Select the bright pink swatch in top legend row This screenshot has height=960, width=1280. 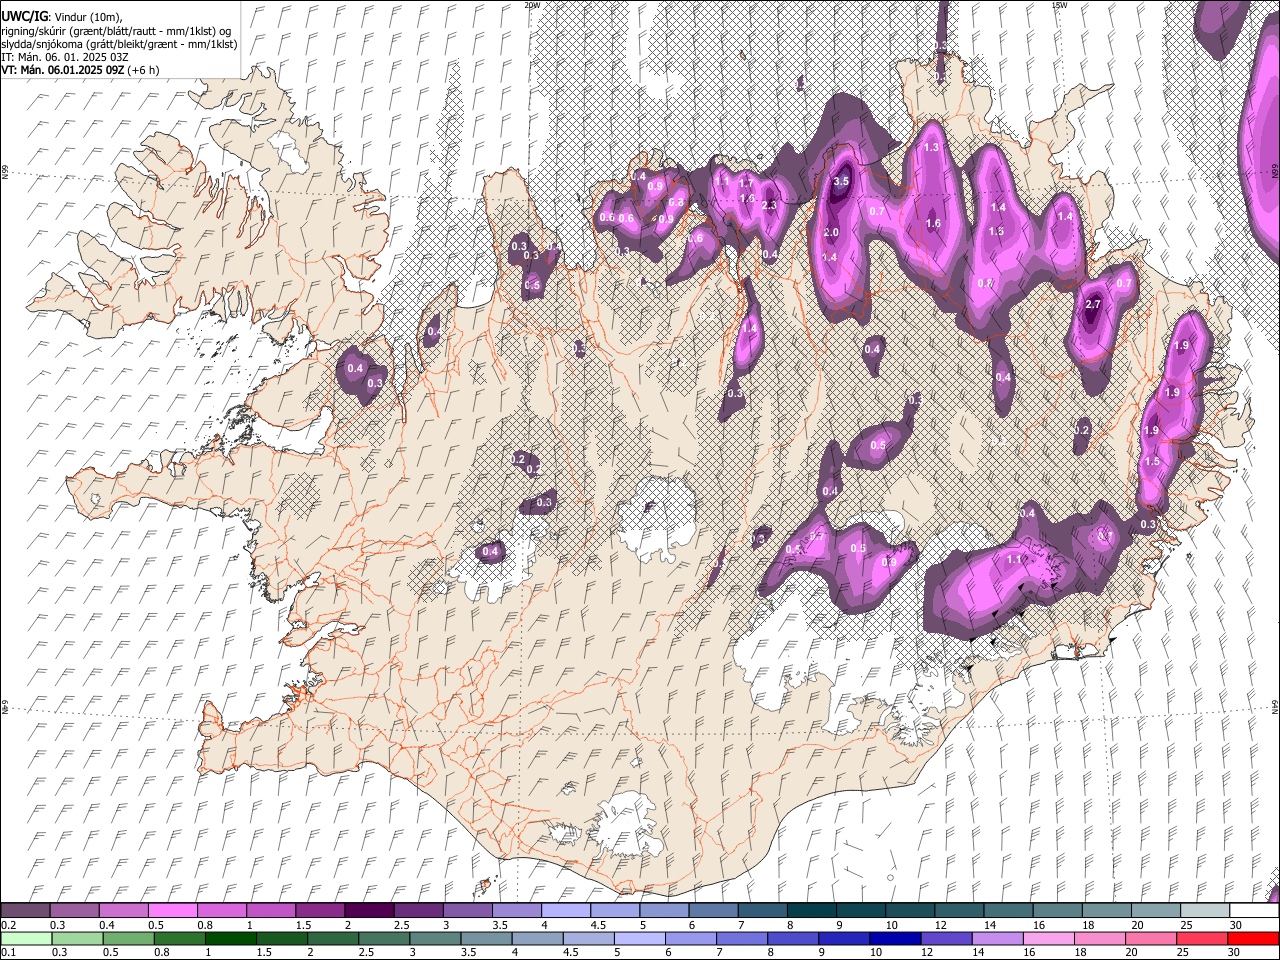tap(172, 910)
